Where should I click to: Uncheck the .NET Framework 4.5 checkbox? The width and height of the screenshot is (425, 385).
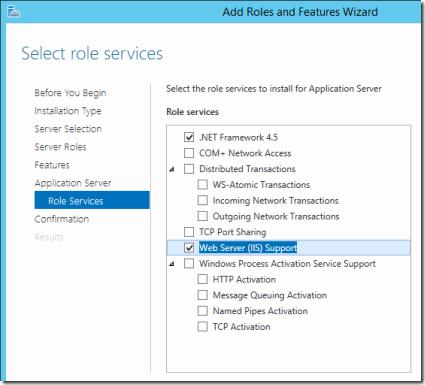[x=189, y=137]
